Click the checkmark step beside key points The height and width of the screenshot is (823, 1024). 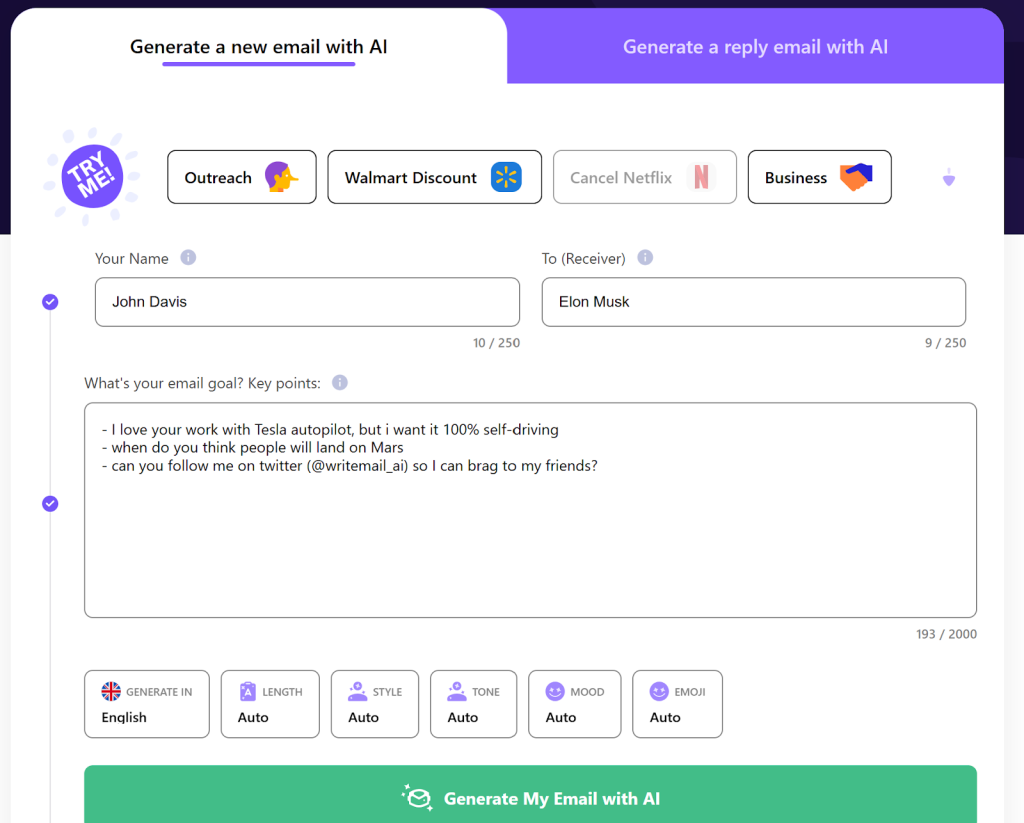coord(50,504)
